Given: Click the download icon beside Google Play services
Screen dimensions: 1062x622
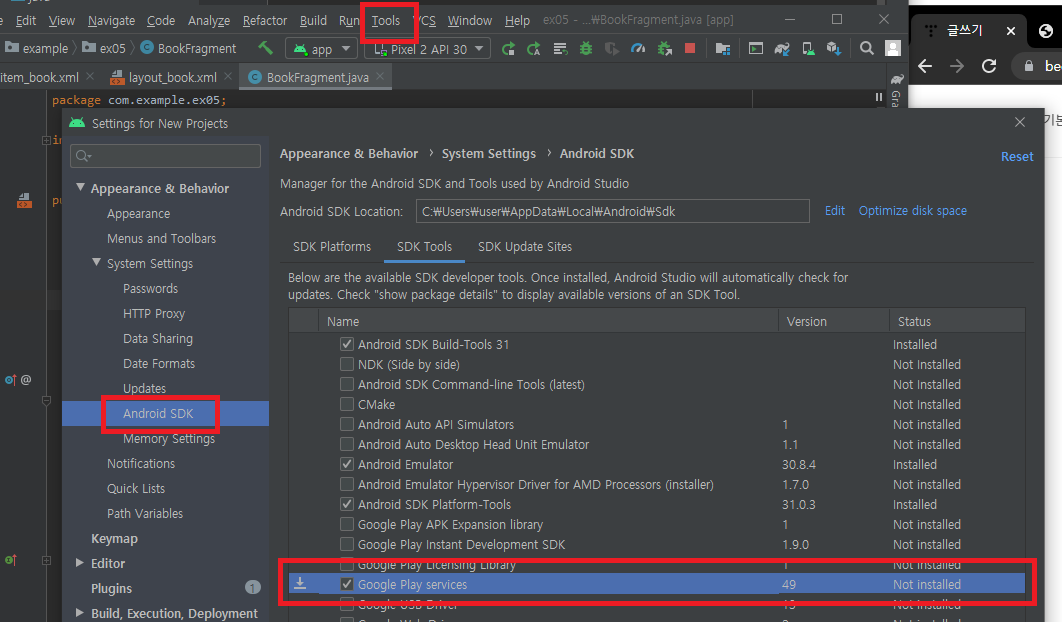Looking at the screenshot, I should click(300, 583).
